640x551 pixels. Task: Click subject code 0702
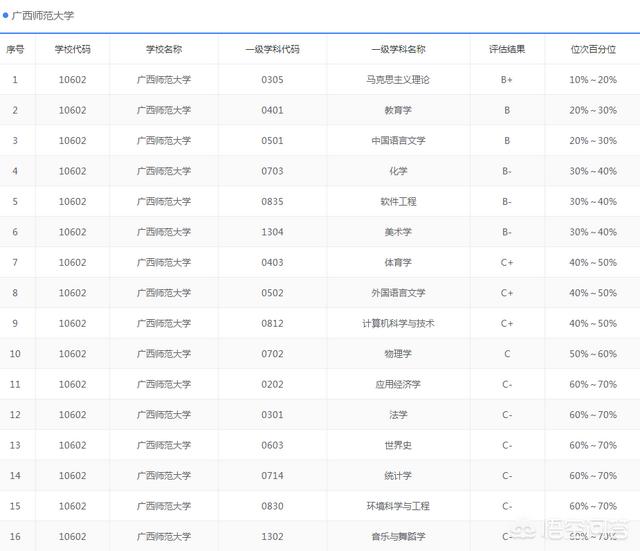click(x=272, y=354)
